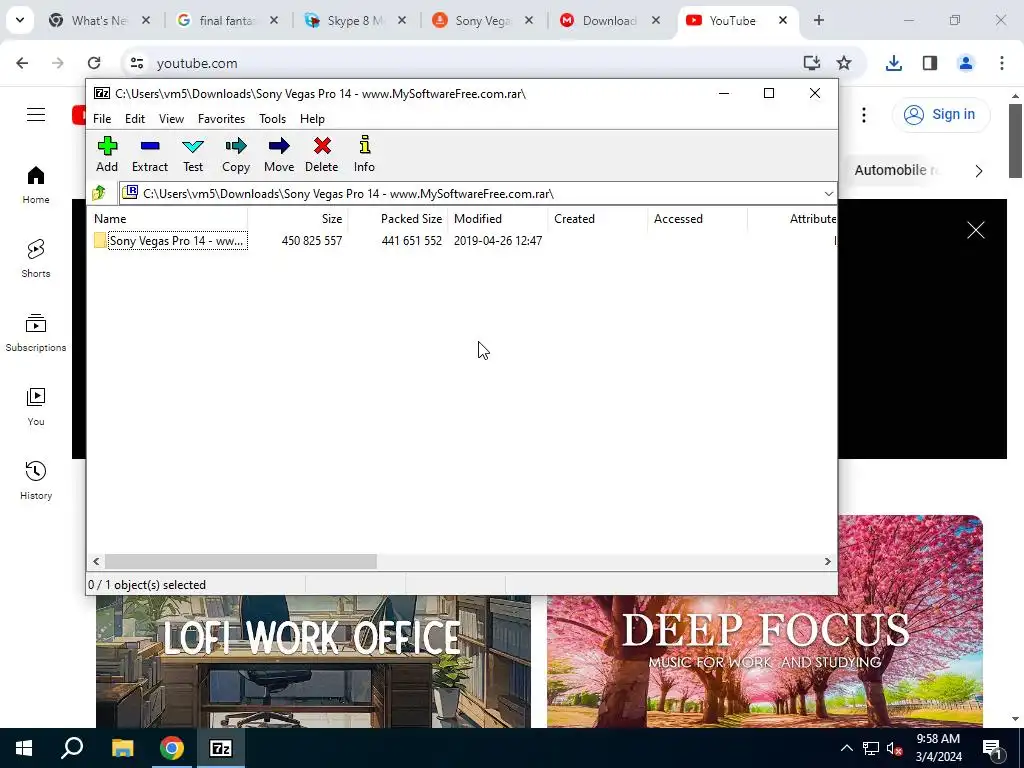Open the Chrome profile avatar
Viewport: 1024px width, 768px height.
[x=965, y=63]
